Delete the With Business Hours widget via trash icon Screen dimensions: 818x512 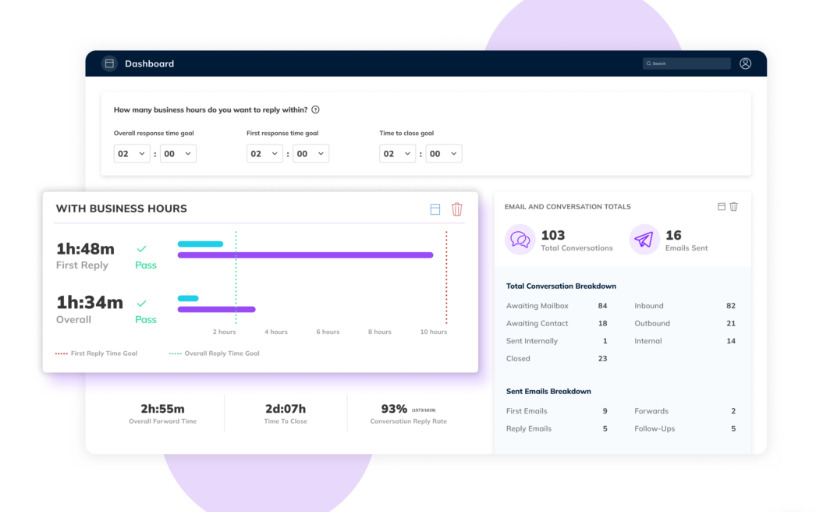tap(457, 209)
